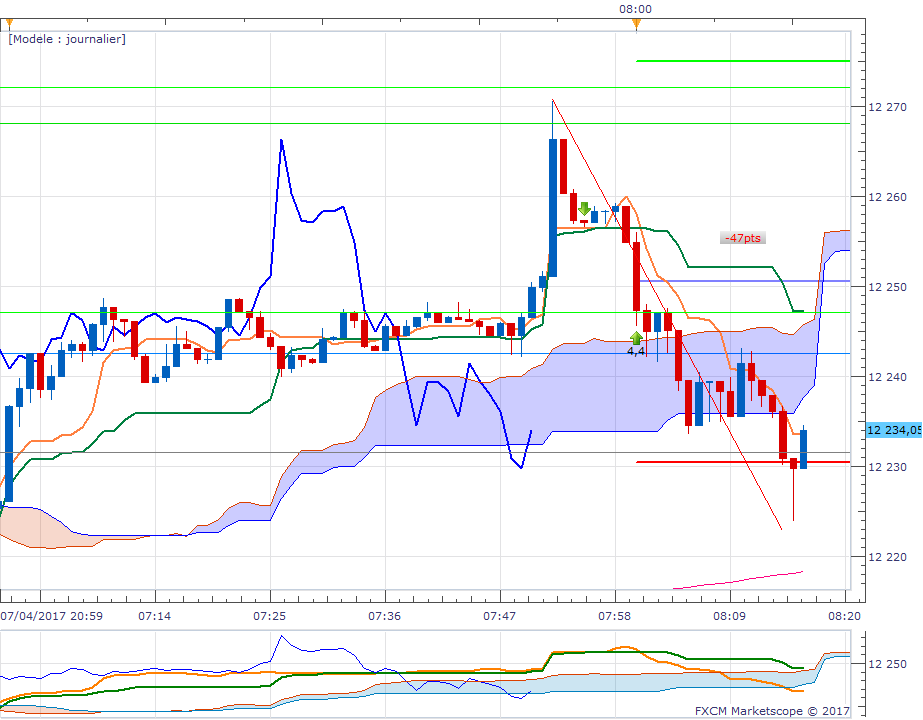
Task: Click the current price tag 12 234,05
Action: click(894, 430)
